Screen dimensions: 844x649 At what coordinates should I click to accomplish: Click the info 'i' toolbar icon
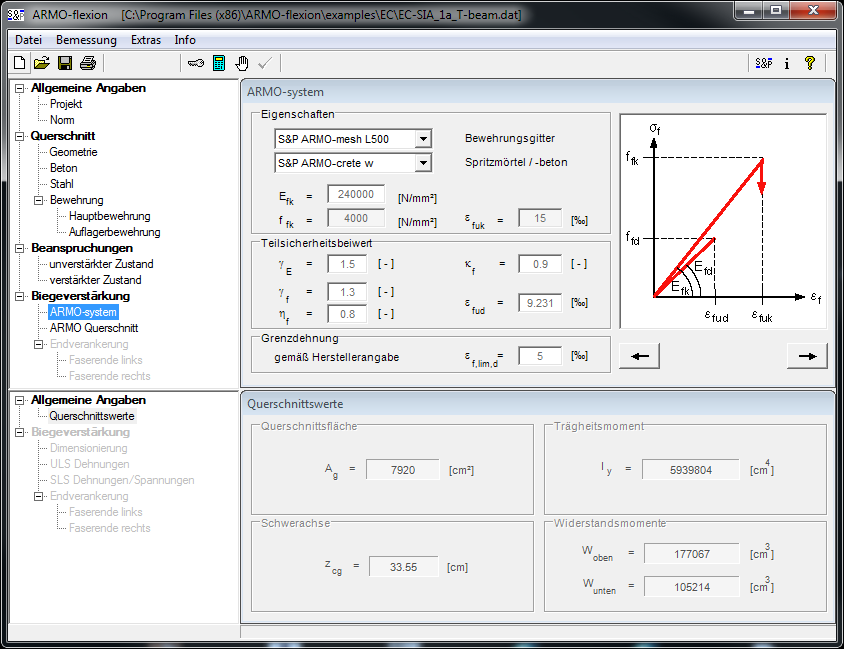click(787, 63)
